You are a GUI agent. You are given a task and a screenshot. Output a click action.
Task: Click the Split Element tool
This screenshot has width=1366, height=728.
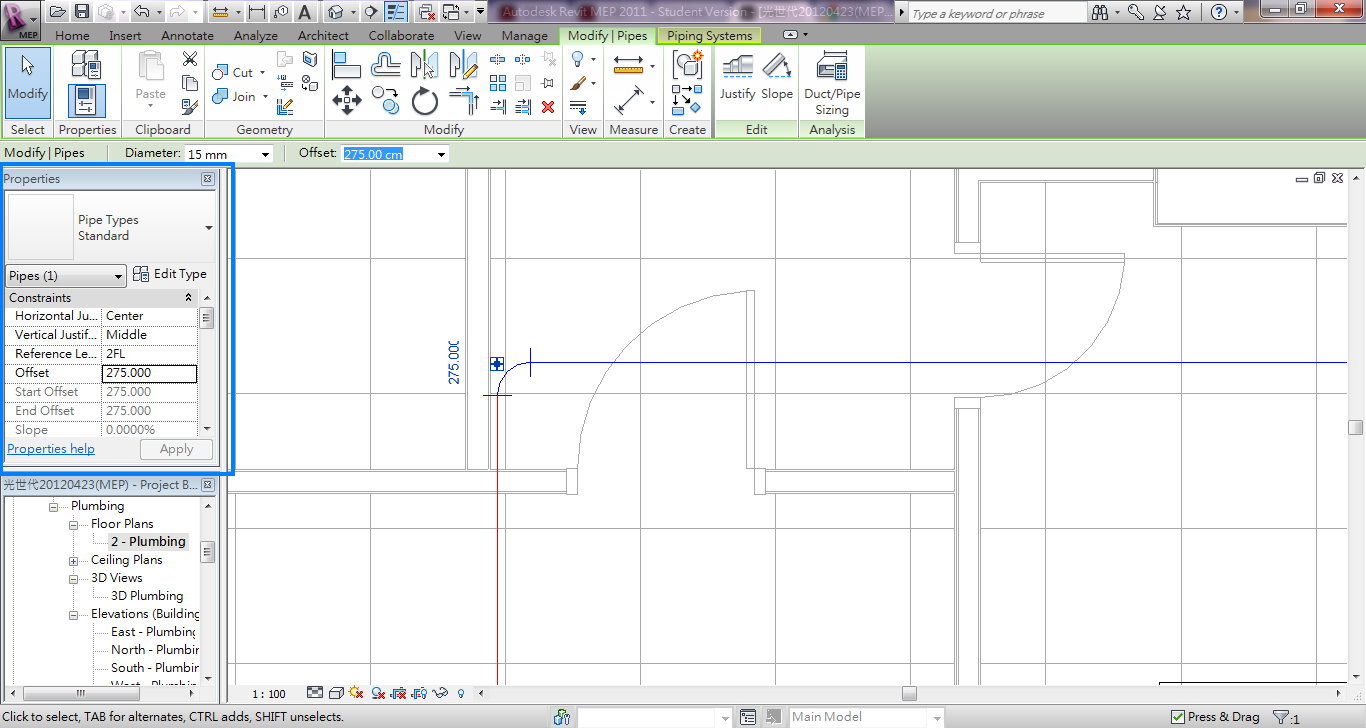pyautogui.click(x=498, y=59)
